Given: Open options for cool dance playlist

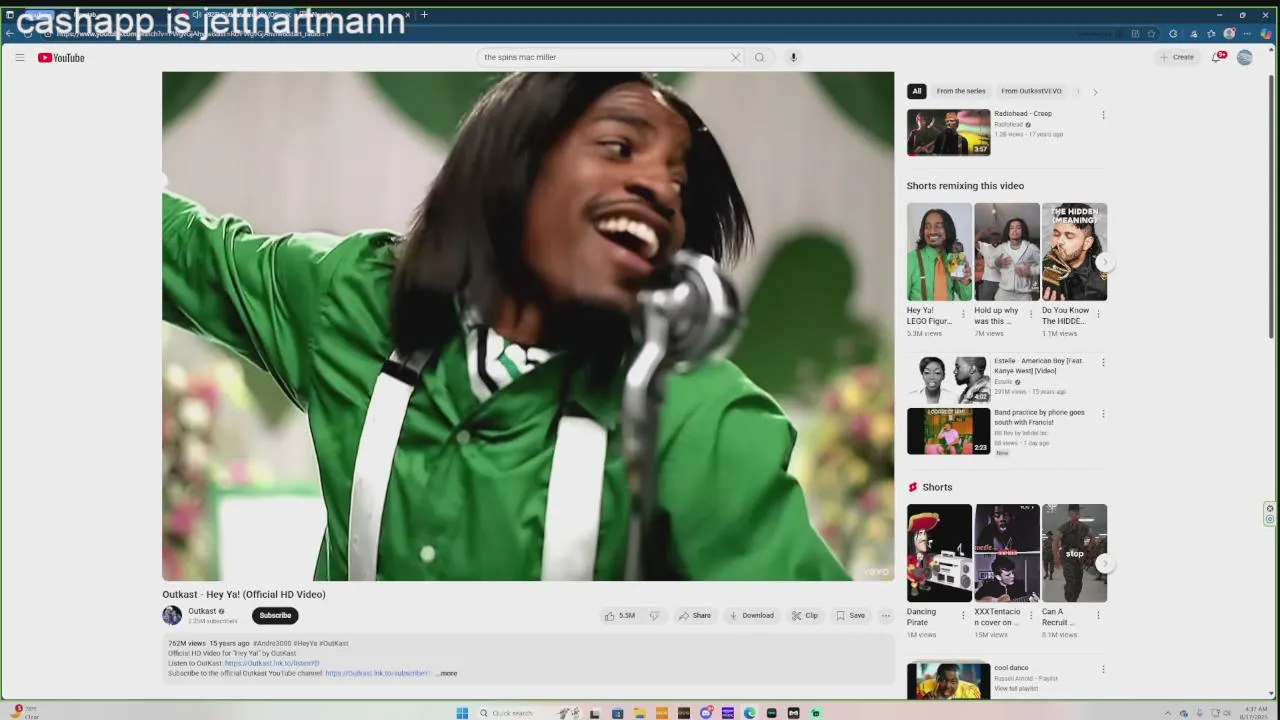Looking at the screenshot, I should point(1103,669).
